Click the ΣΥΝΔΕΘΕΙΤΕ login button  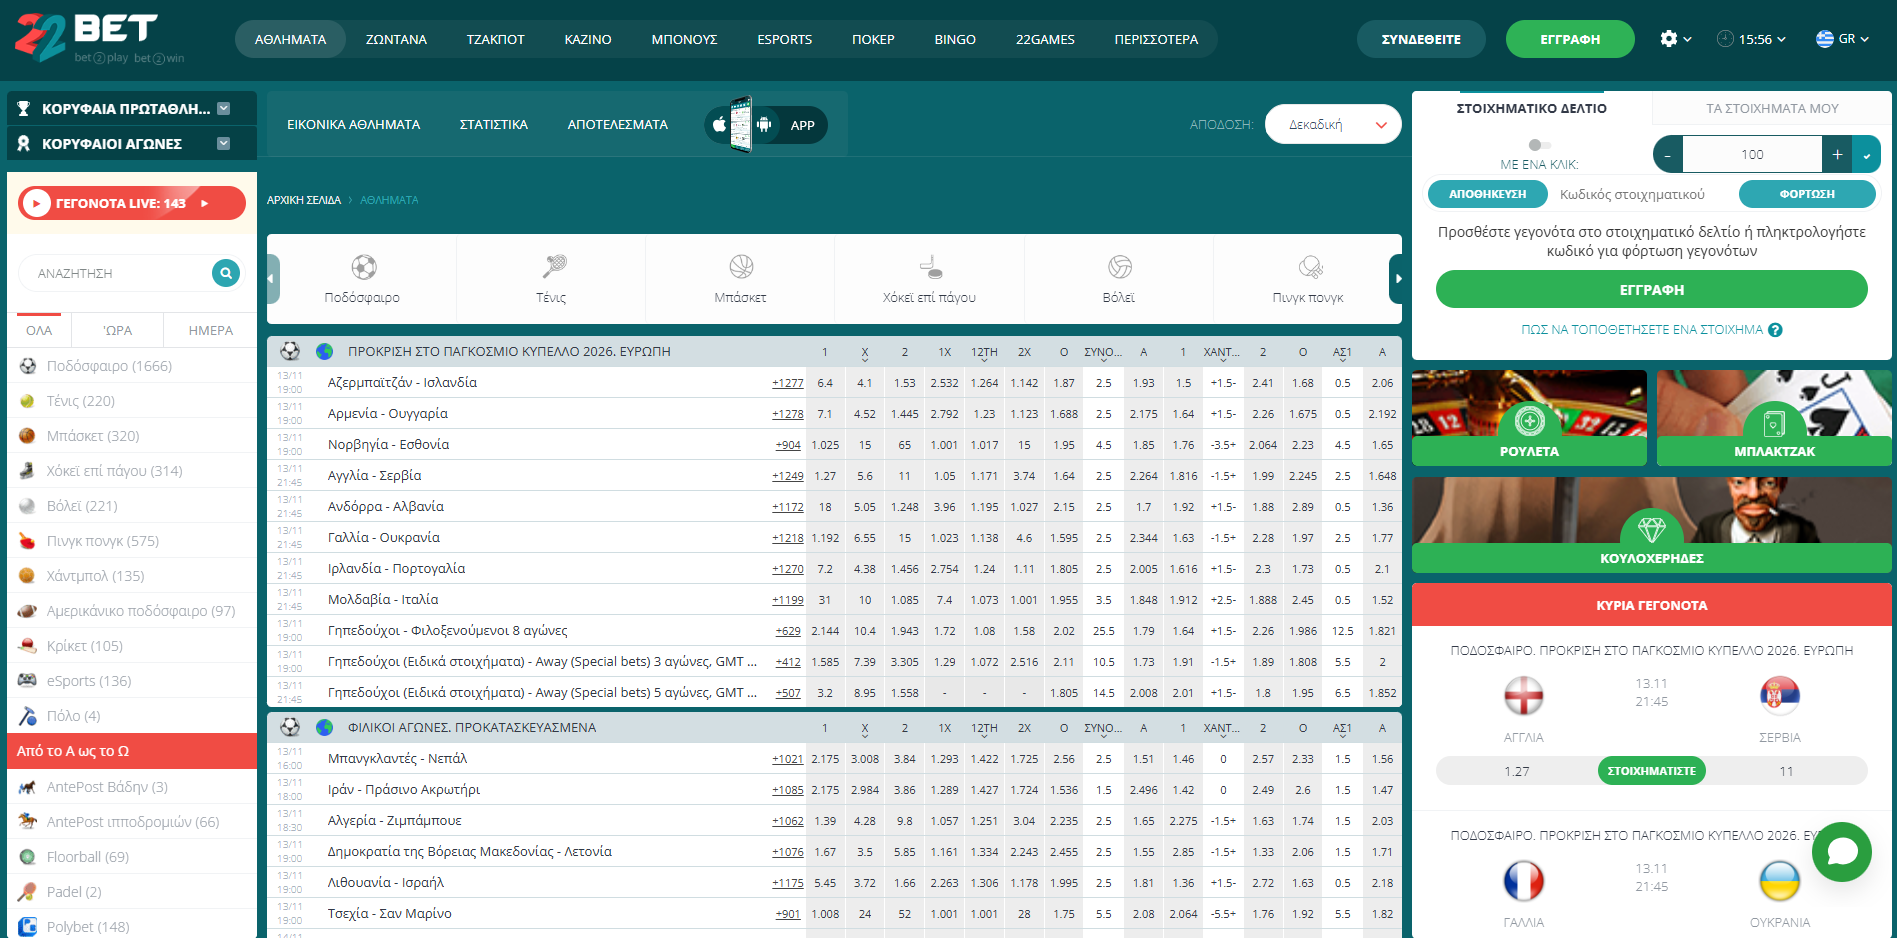pos(1420,39)
